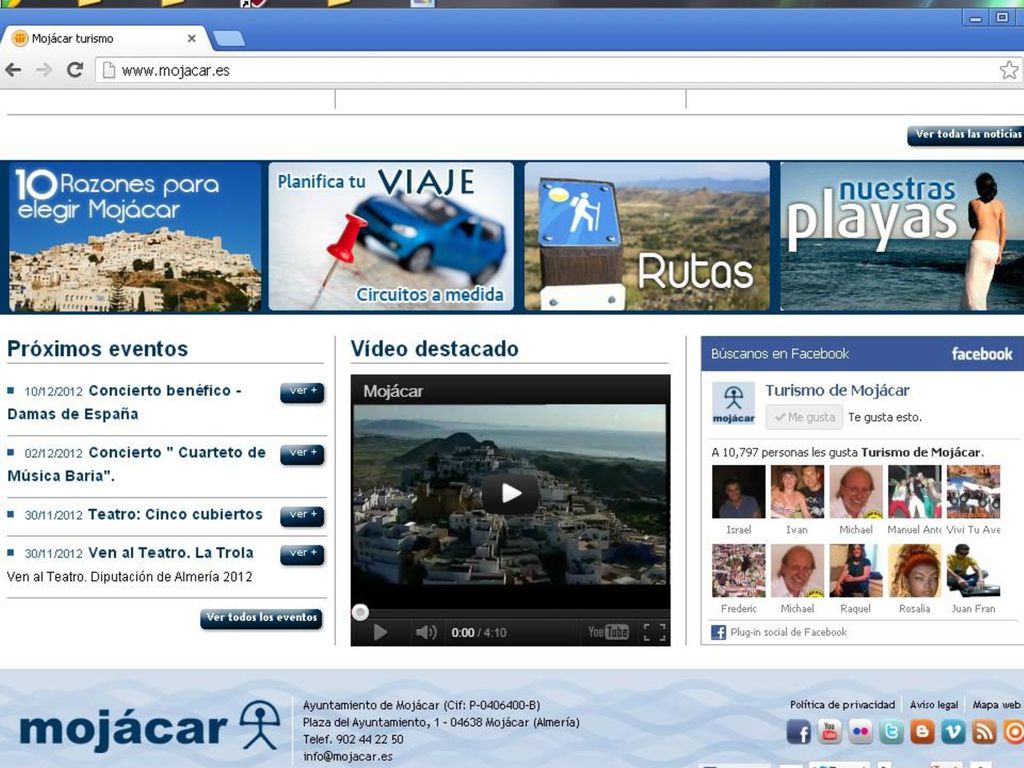Click the Me gusta button
The image size is (1024, 768).
[805, 417]
